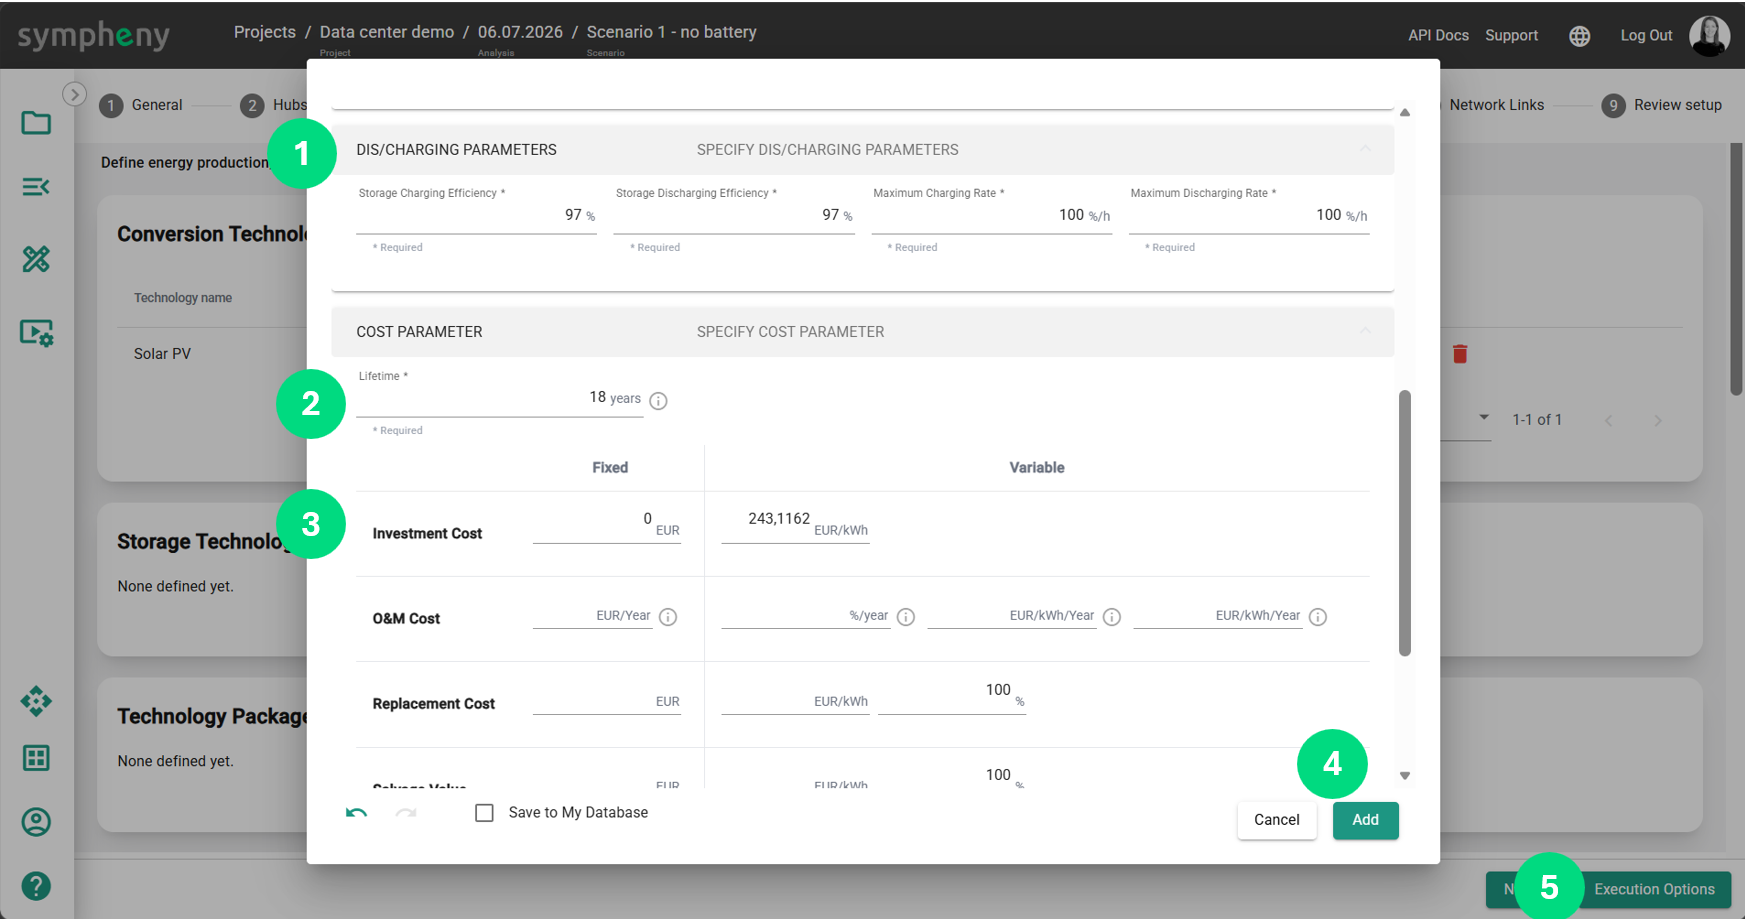Click the undo arrow icon in dialog
Image resolution: width=1745 pixels, height=919 pixels.
(x=356, y=813)
